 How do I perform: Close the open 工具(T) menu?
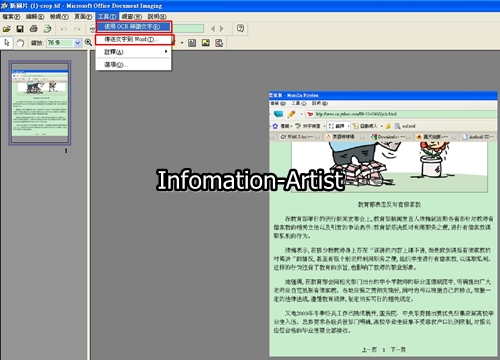coord(107,17)
